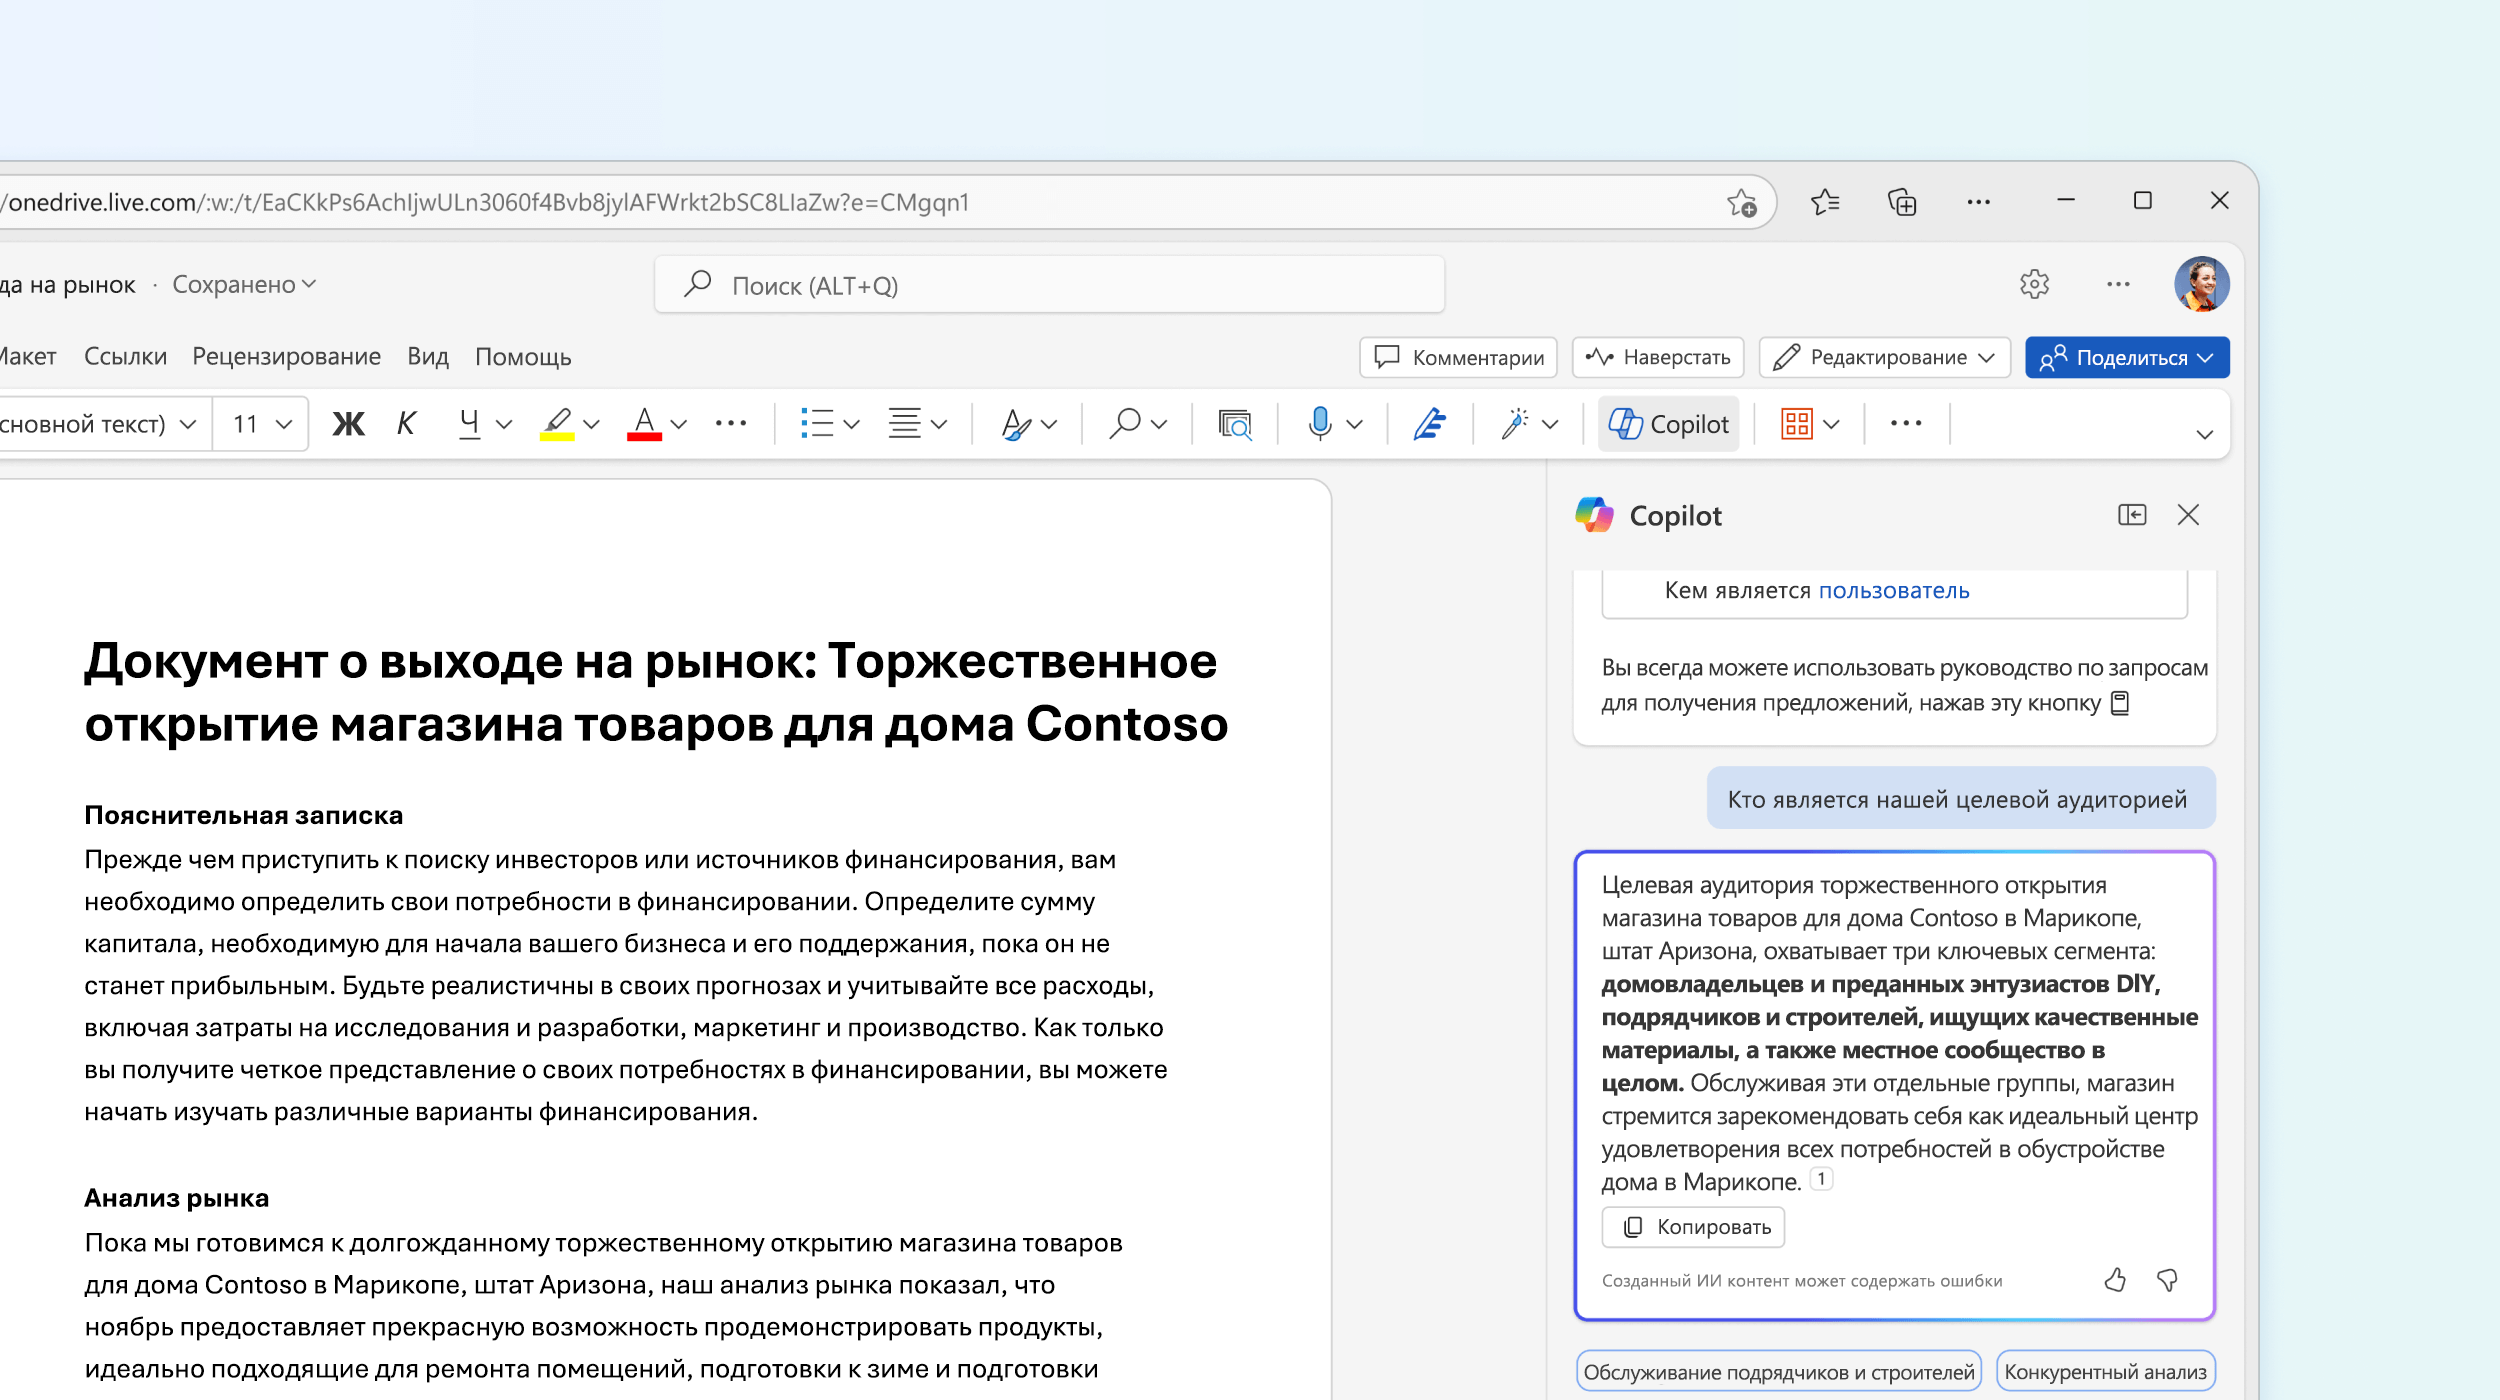Click the Find magnifier icon in ribbon
Screen dimensions: 2500x1400
(x=1125, y=424)
